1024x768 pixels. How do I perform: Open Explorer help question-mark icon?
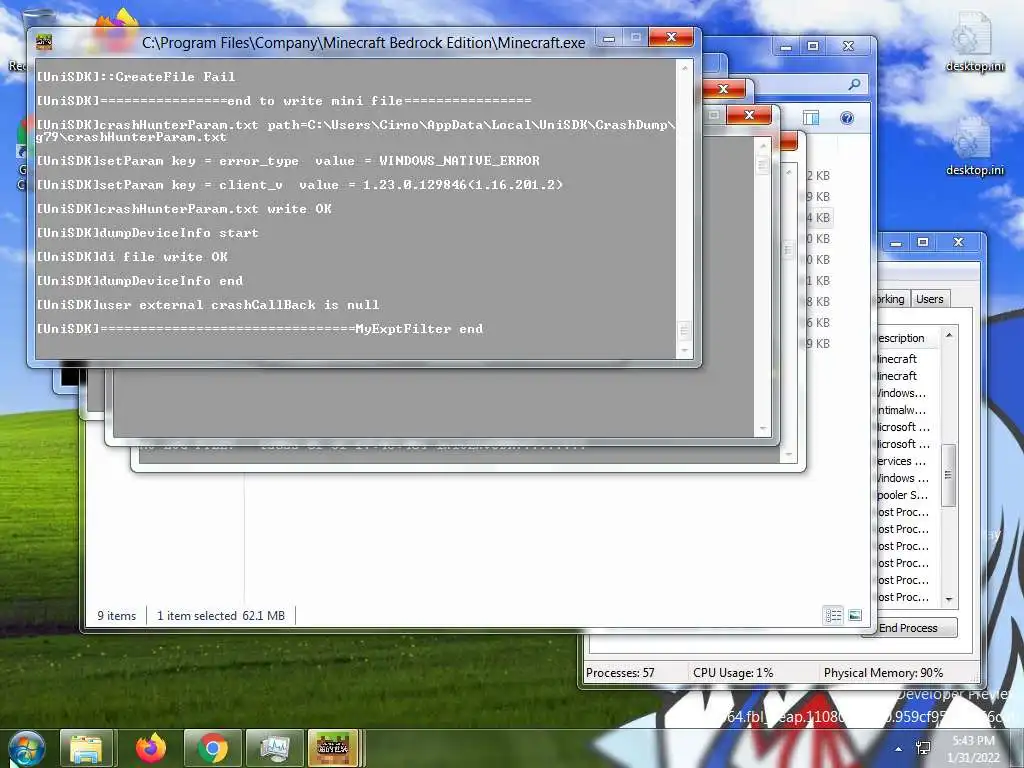[846, 118]
